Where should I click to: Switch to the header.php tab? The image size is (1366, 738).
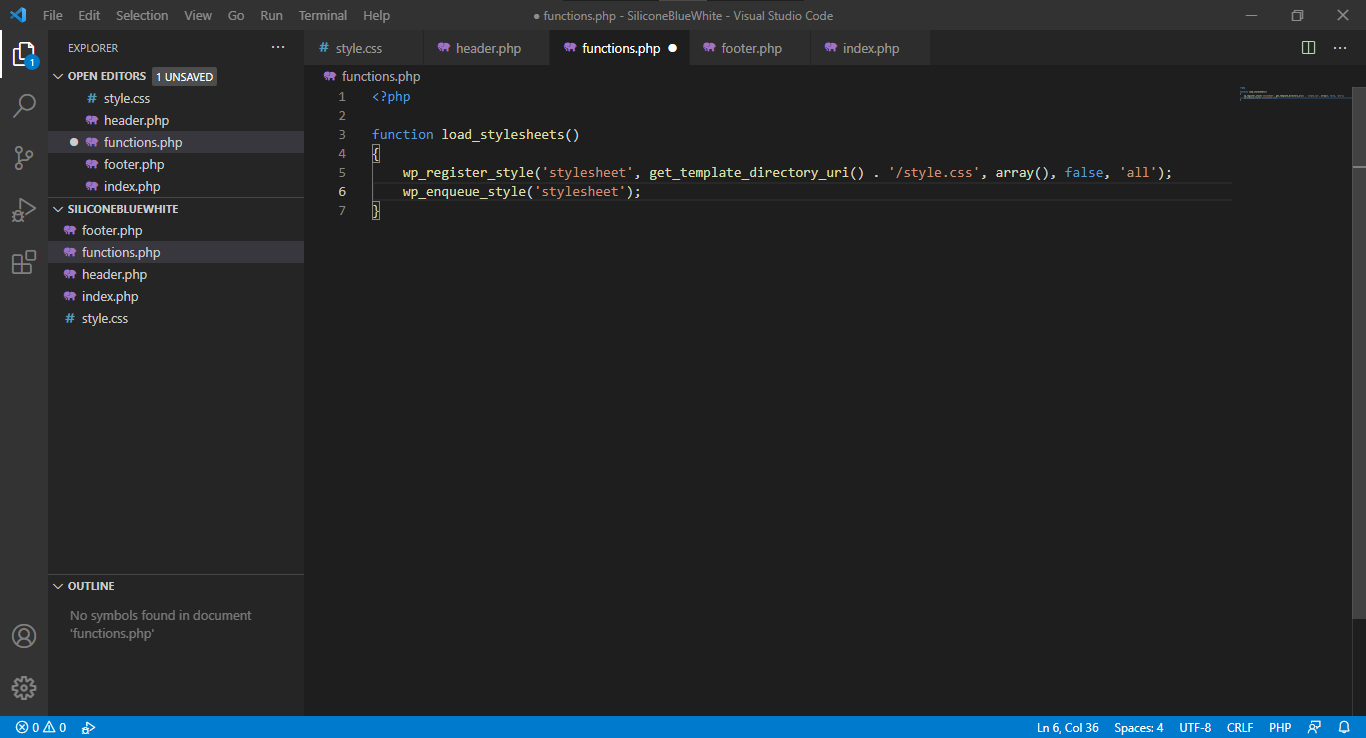pos(486,48)
